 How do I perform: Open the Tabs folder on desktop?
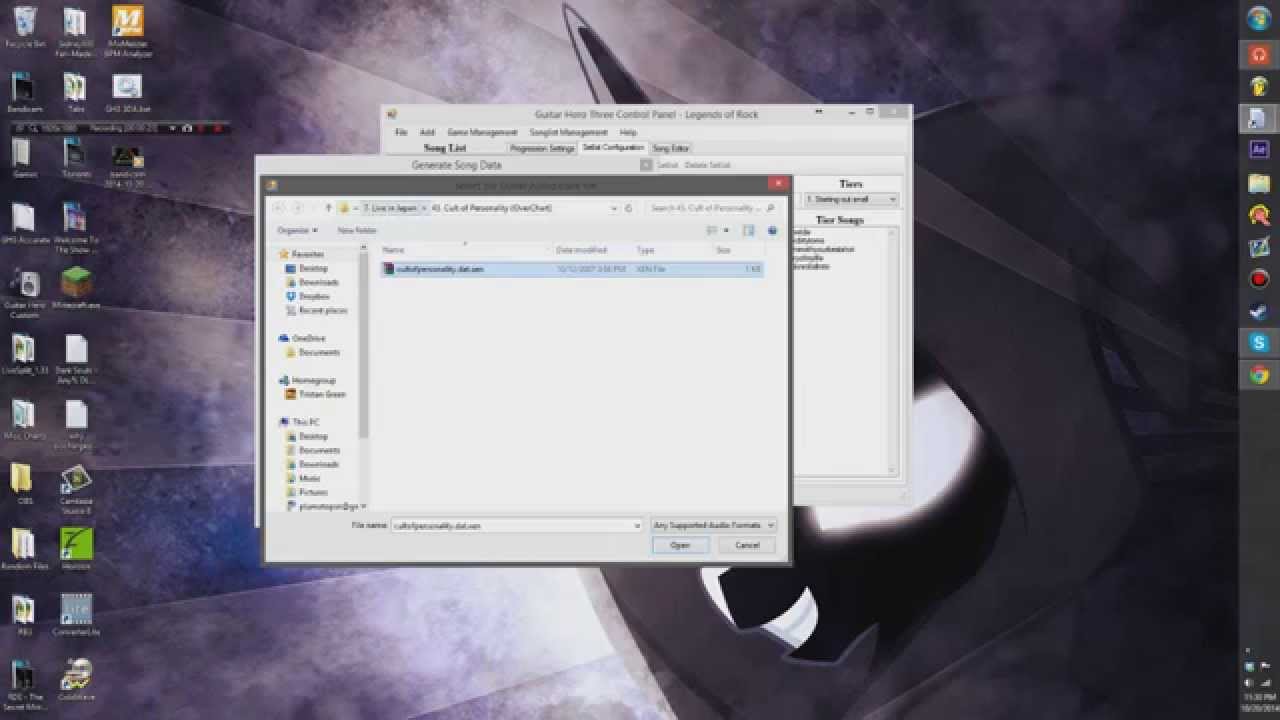point(75,93)
